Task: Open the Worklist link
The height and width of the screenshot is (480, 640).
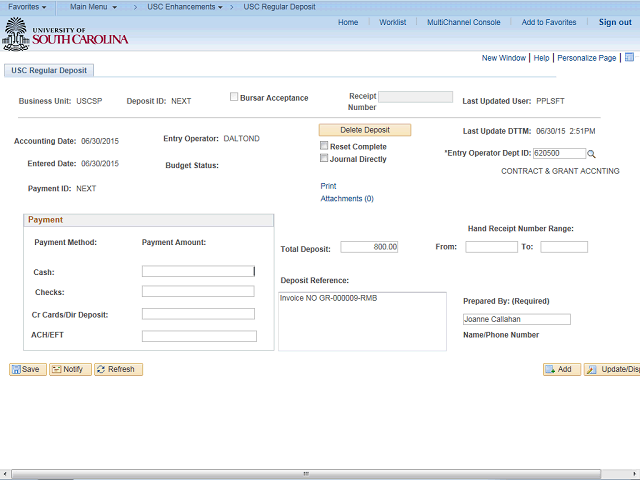Action: point(393,22)
